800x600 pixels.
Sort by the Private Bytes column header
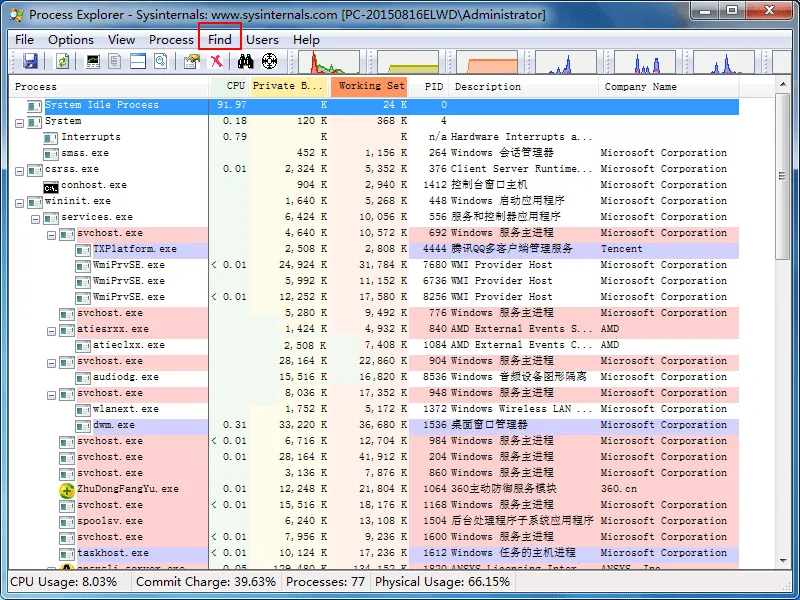tap(289, 86)
